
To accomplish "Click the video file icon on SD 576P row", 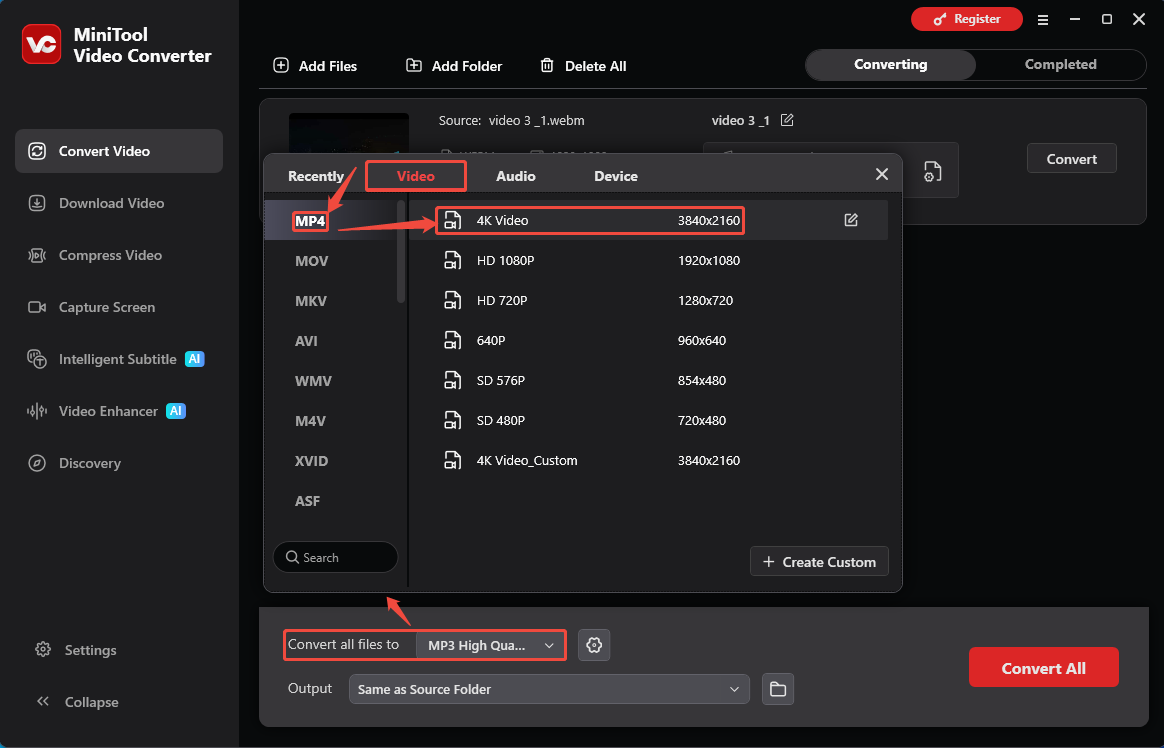I will [452, 380].
